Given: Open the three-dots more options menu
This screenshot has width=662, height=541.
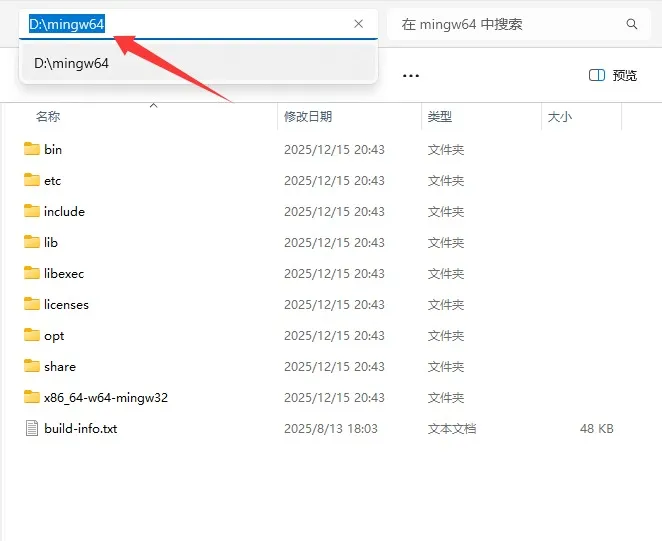Looking at the screenshot, I should [x=411, y=76].
